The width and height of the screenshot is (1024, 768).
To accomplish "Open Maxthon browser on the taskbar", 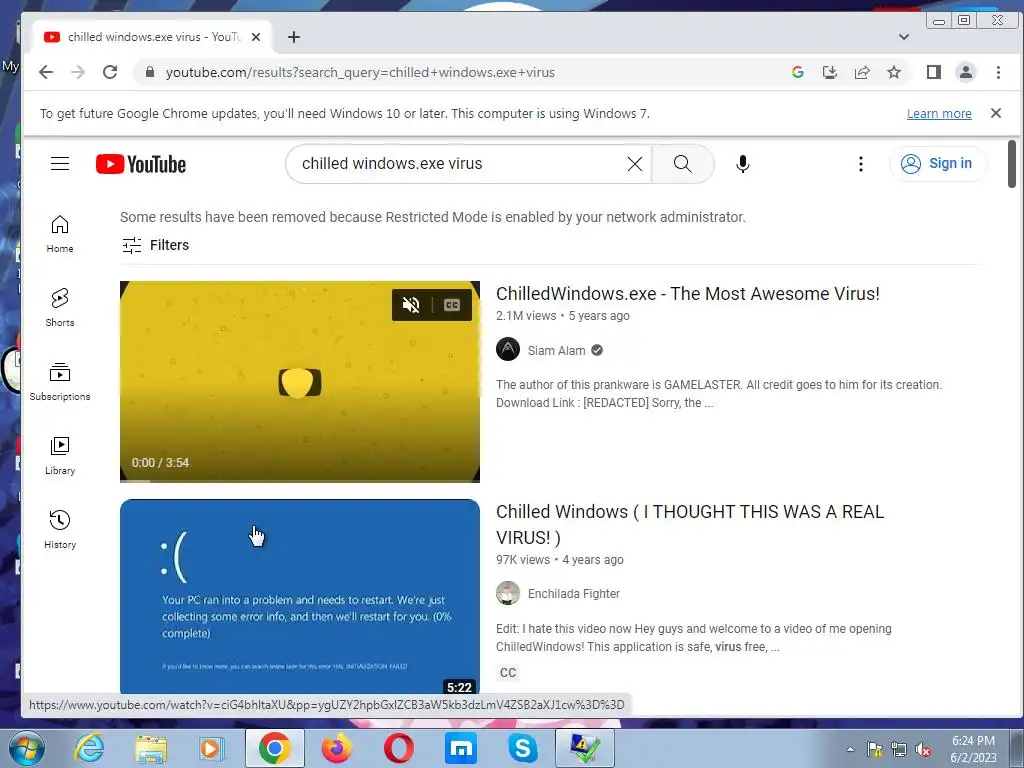I will point(461,748).
